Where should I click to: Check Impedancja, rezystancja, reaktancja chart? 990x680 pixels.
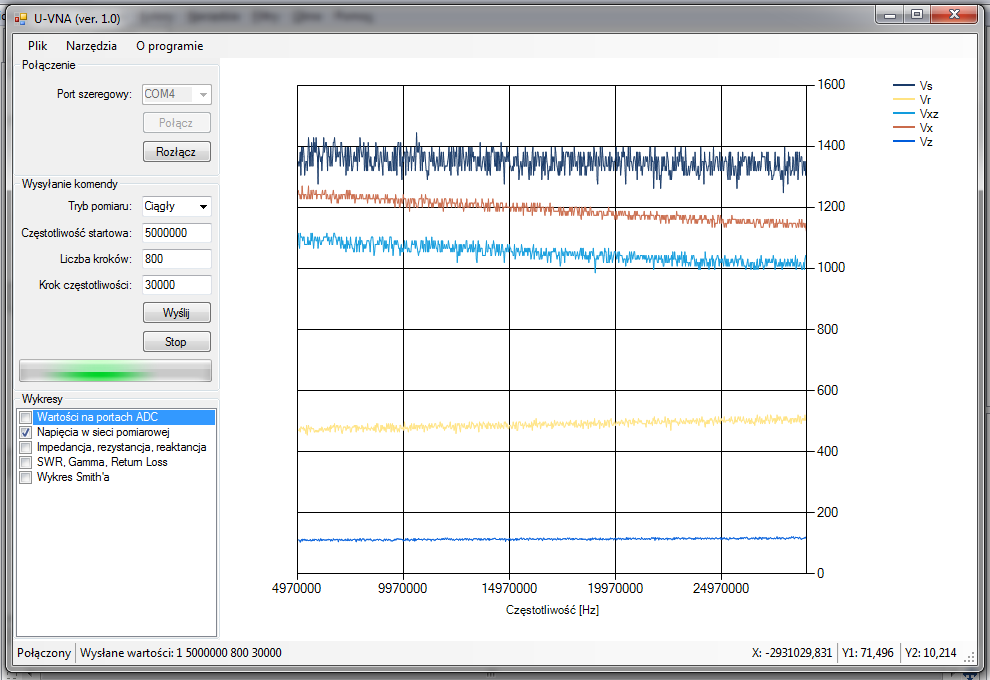pyautogui.click(x=26, y=447)
